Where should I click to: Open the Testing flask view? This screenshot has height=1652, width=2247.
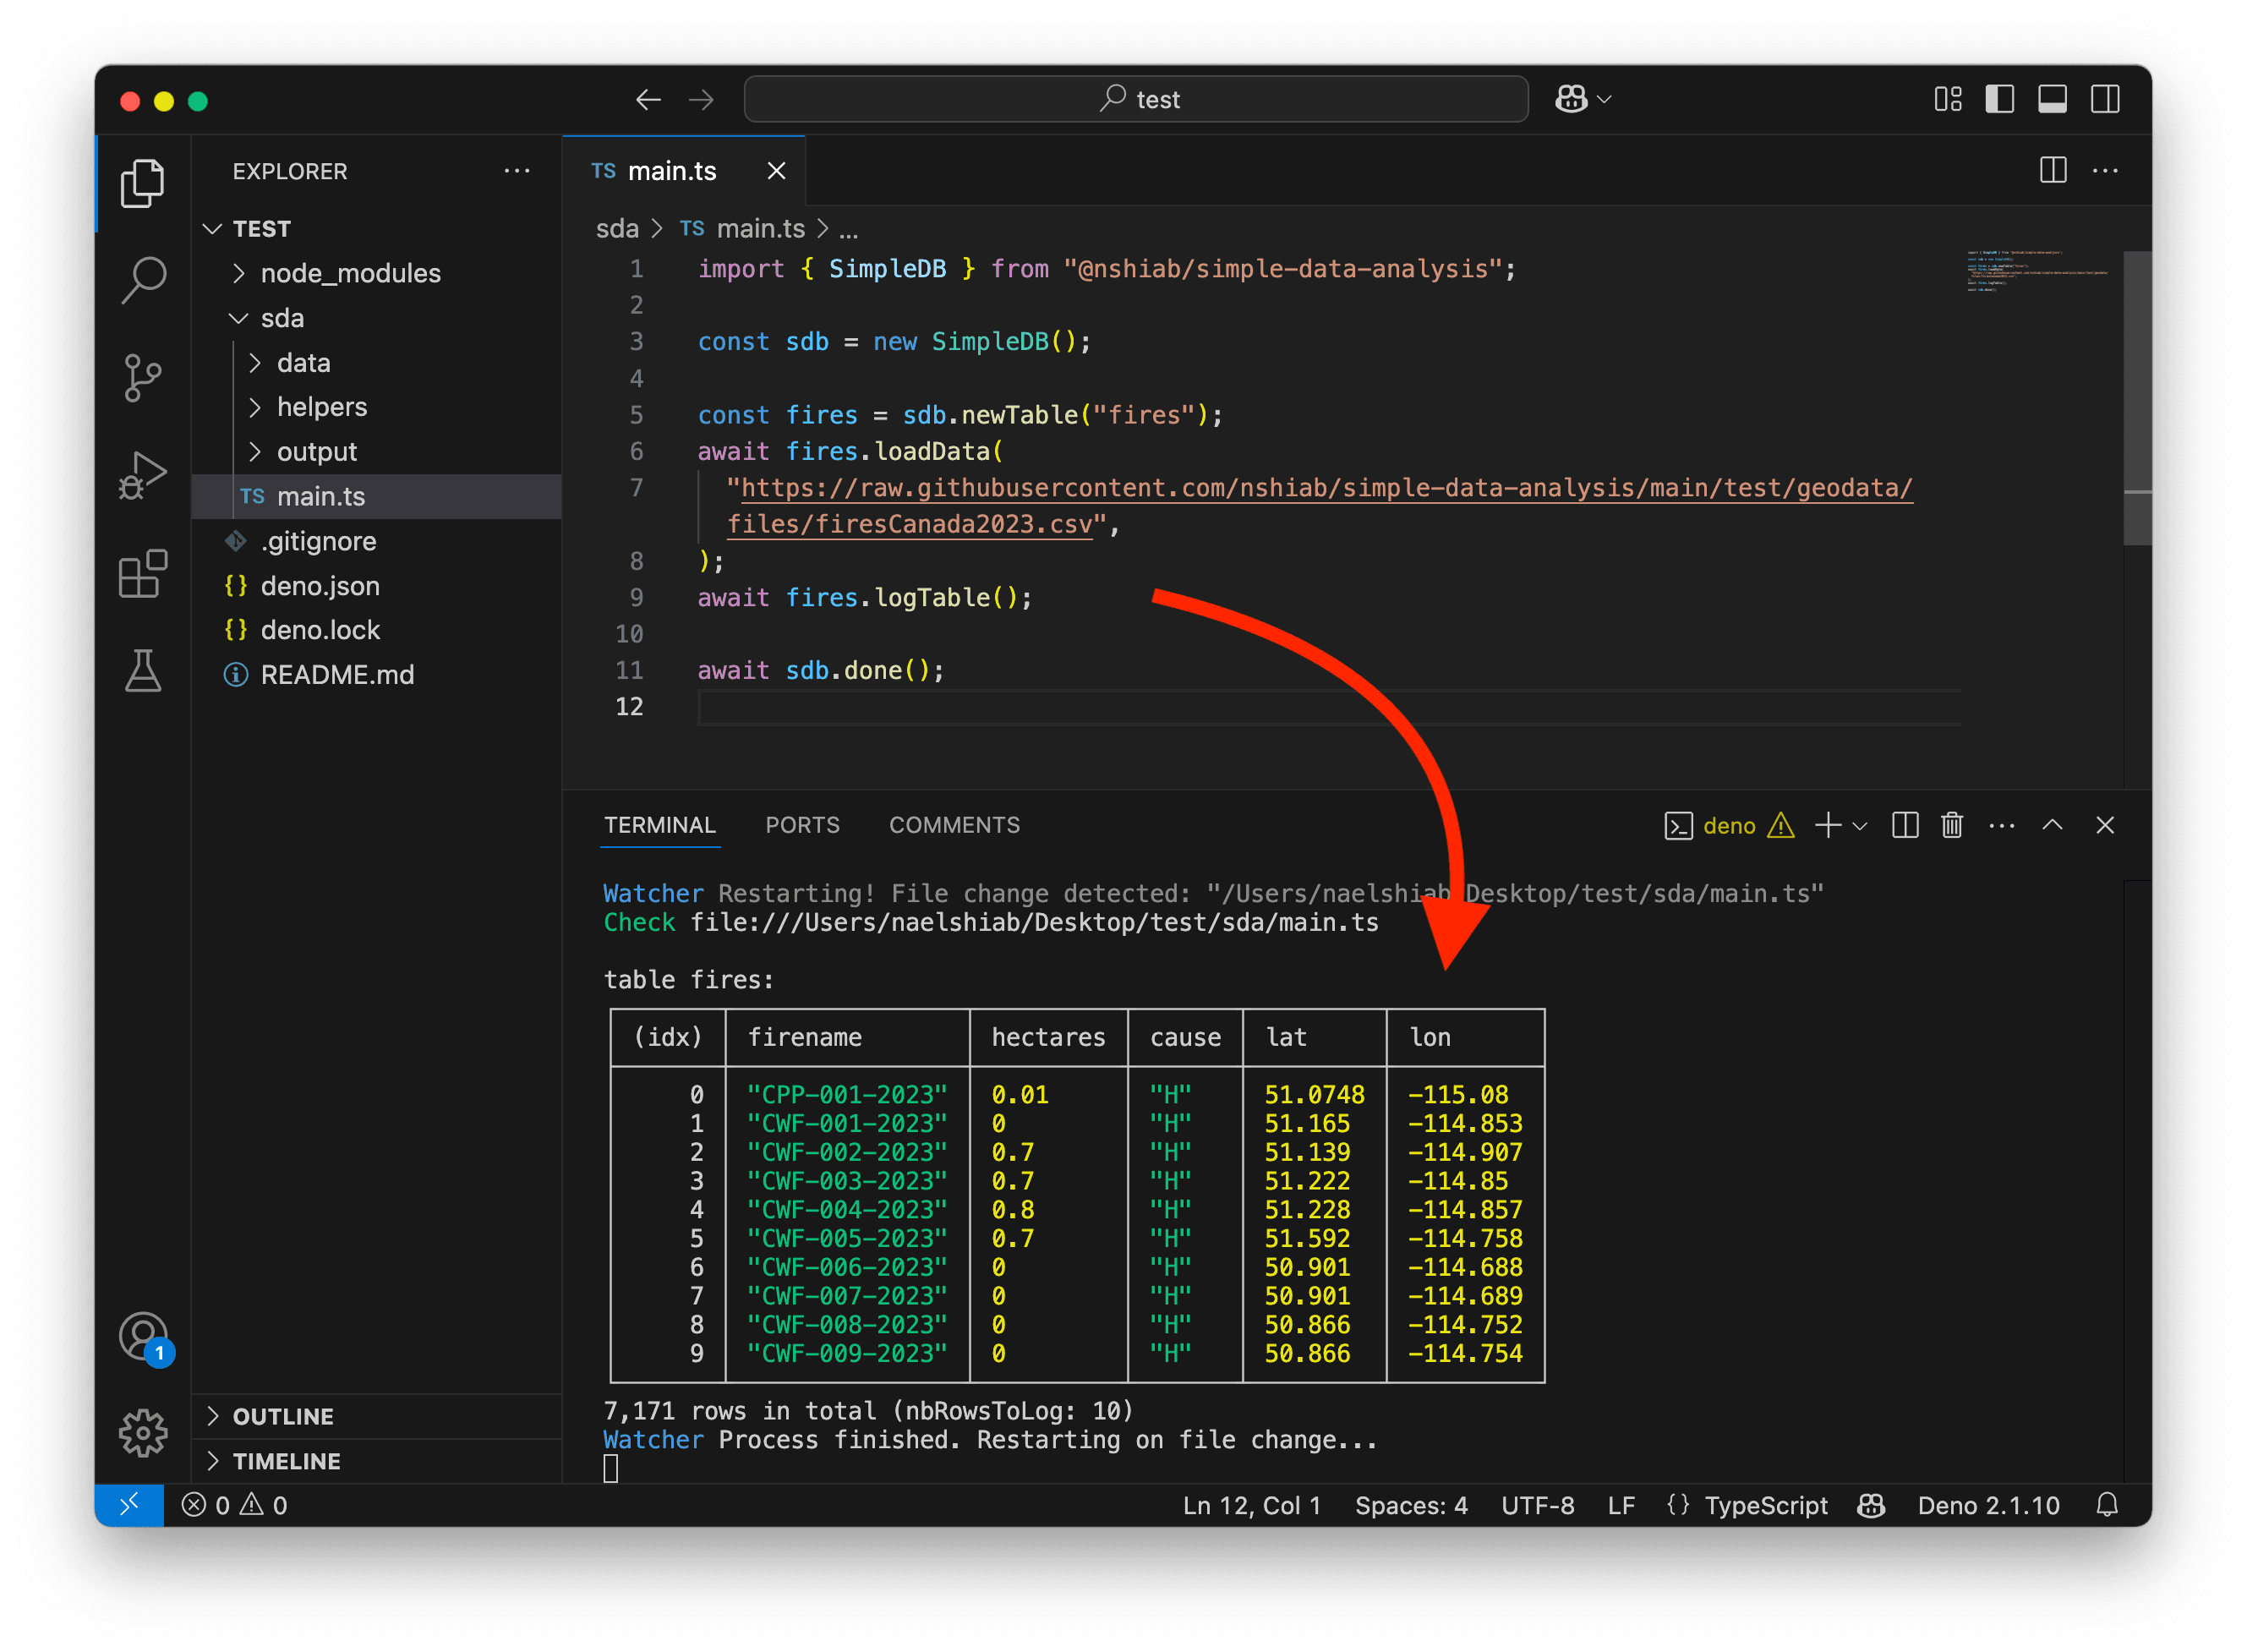[142, 670]
